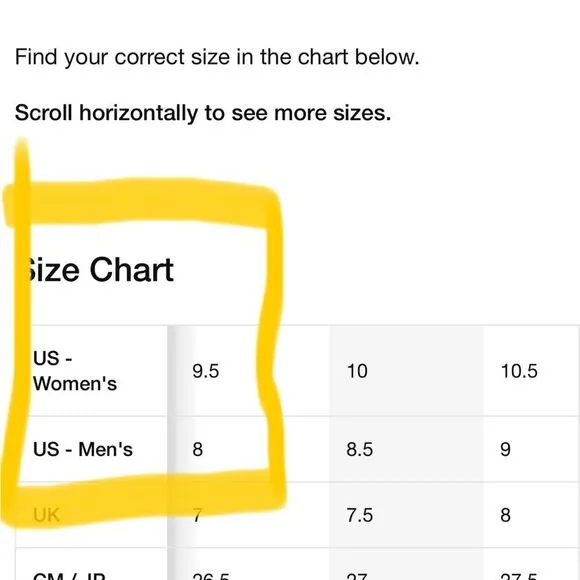Click 'Scroll horizontally to see more sizes' text
Image resolution: width=580 pixels, height=580 pixels.
[203, 113]
